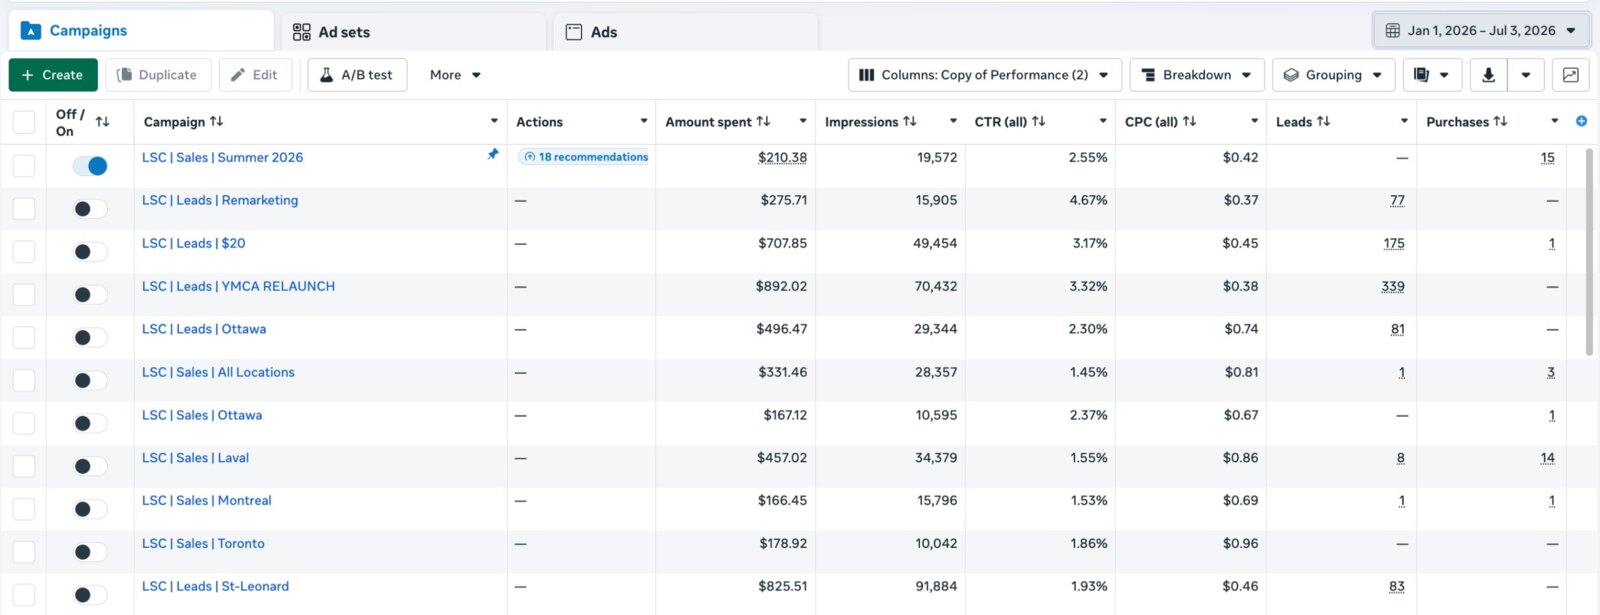Click the Edit pencil icon
1600x615 pixels.
238,75
